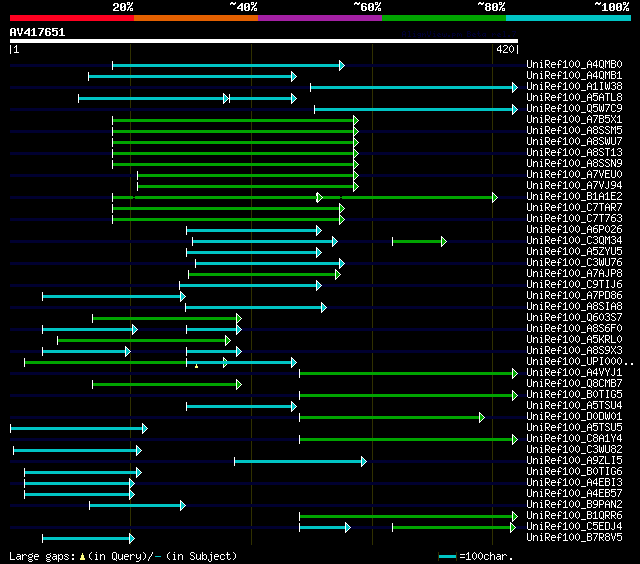Click the cyan alignment bar in the A1IW38 row
Image resolution: width=640 pixels, height=564 pixels.
click(414, 87)
